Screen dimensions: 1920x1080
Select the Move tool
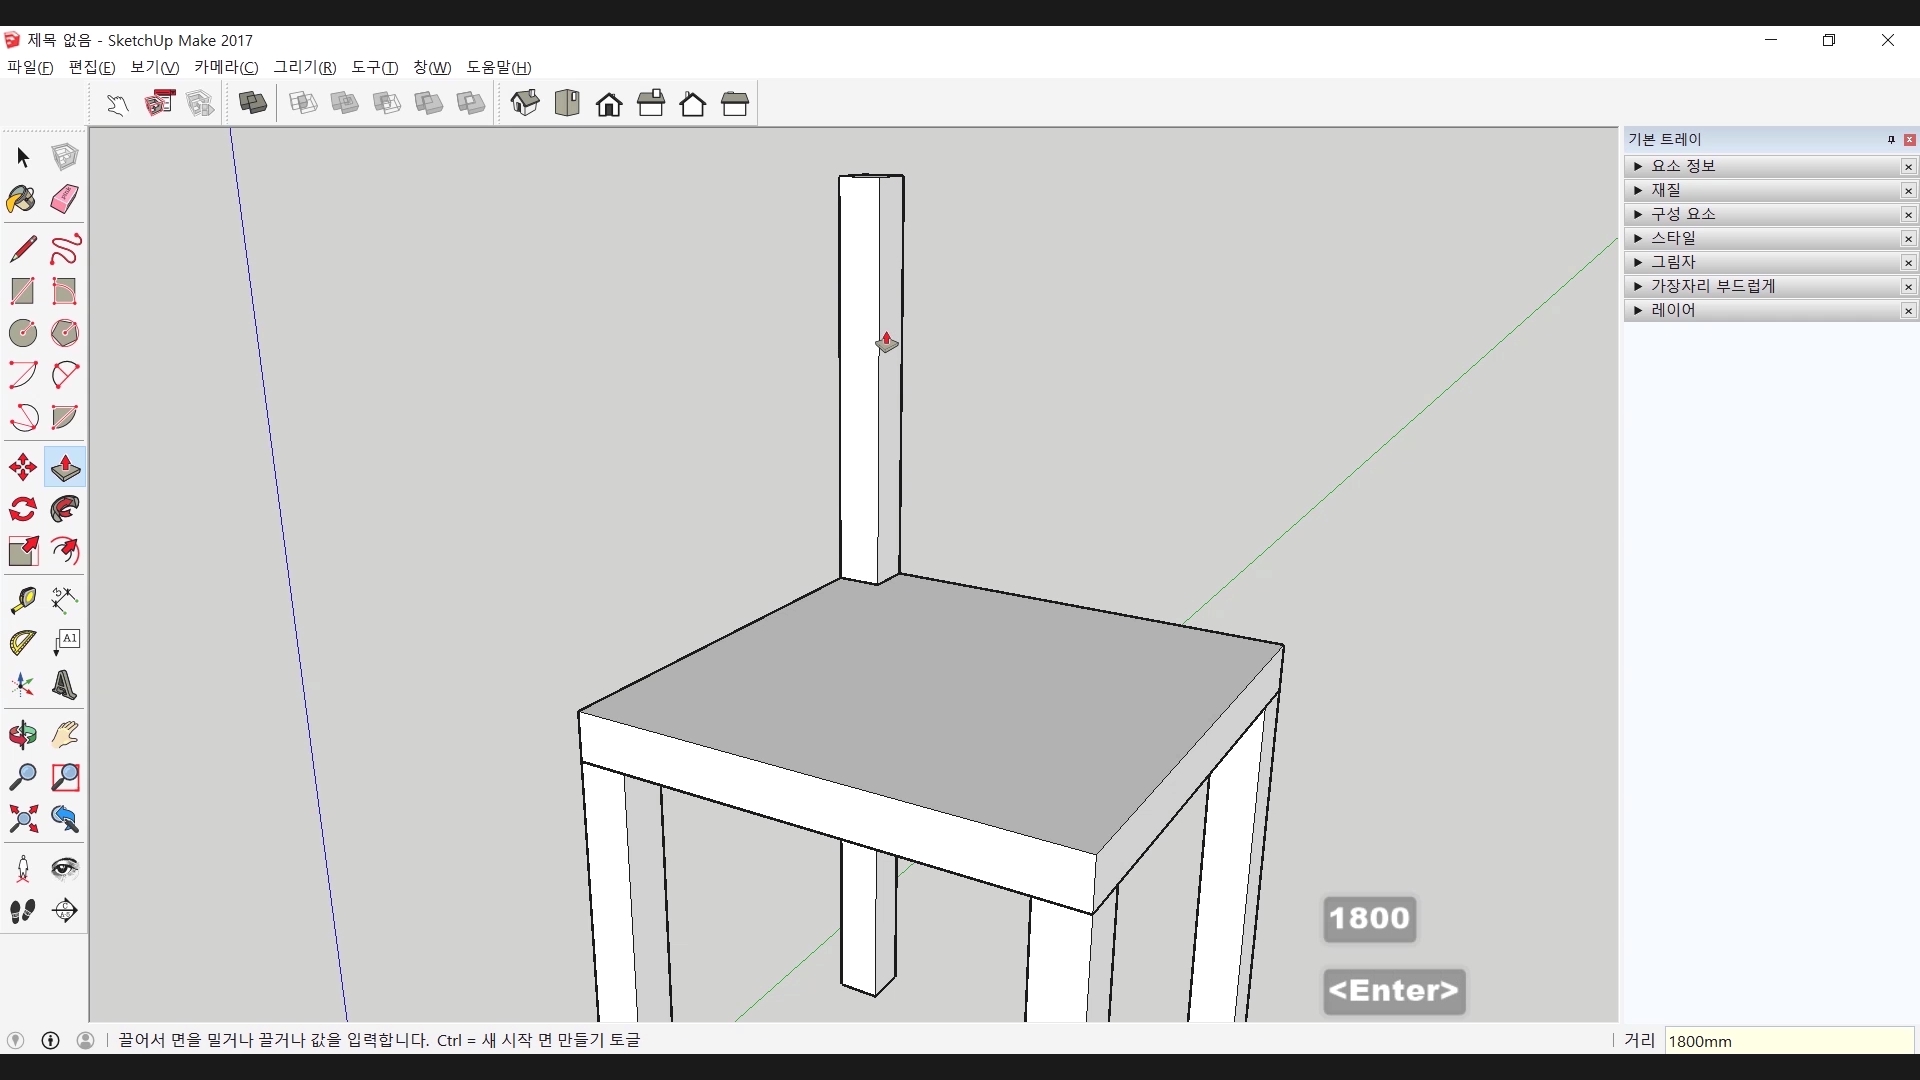(x=22, y=467)
